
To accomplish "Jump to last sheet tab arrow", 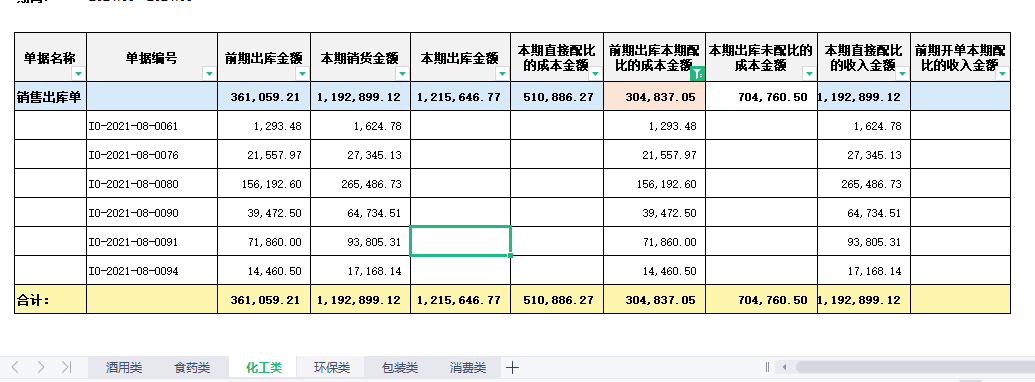I will click(66, 367).
